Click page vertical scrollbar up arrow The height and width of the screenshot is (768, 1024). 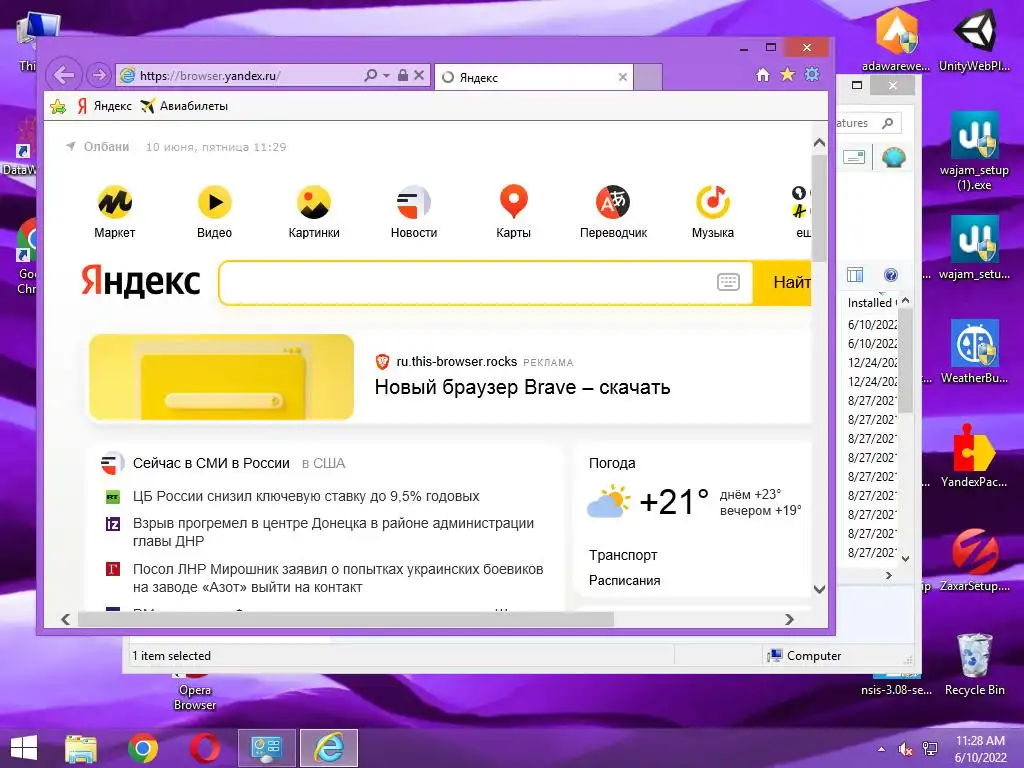820,142
